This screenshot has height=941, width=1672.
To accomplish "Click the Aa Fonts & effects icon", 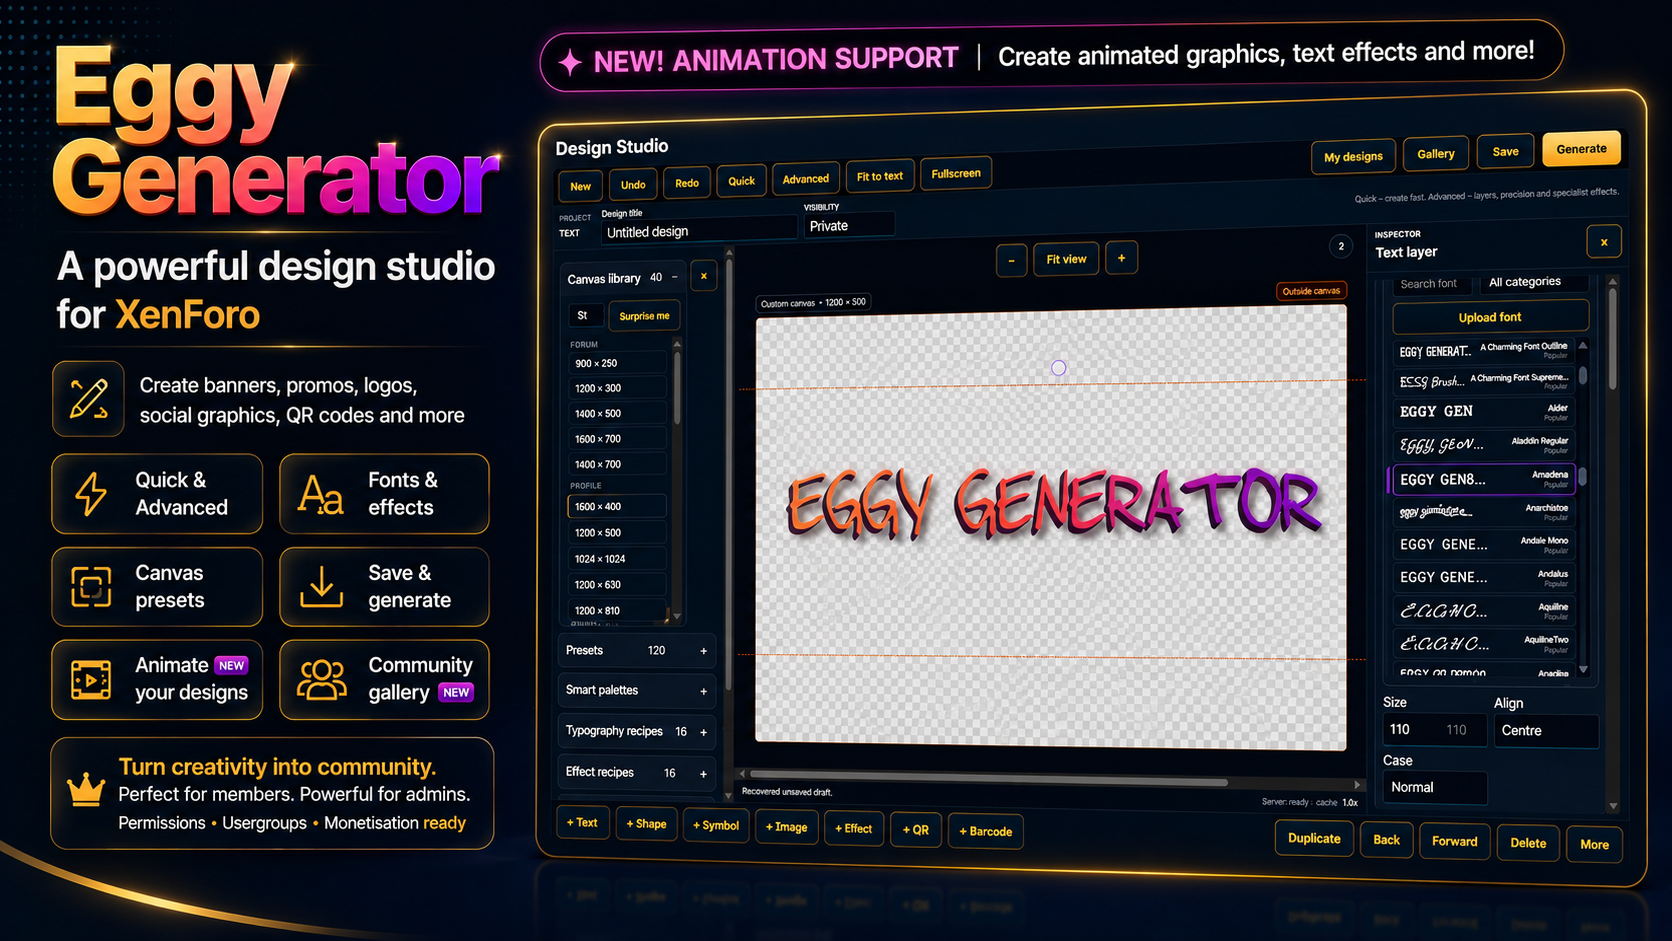I will tap(321, 494).
